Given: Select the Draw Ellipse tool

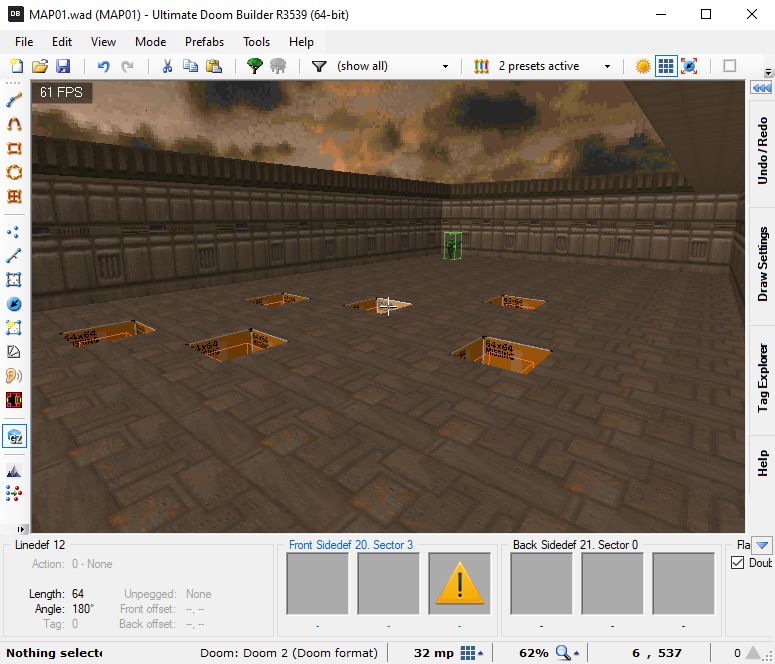Looking at the screenshot, I should [14, 172].
